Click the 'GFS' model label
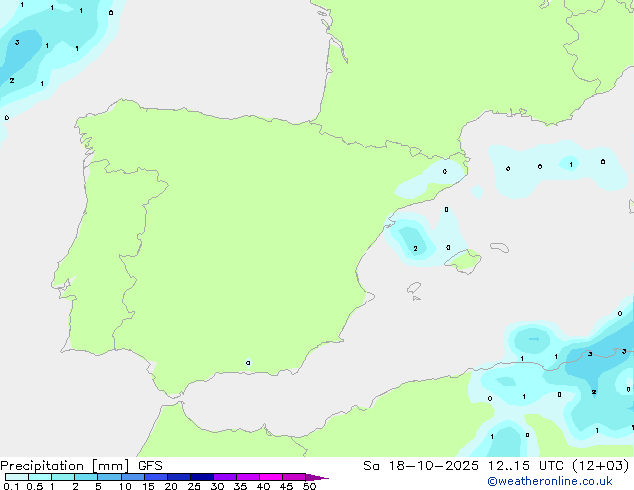The height and width of the screenshot is (490, 634). coord(150,466)
